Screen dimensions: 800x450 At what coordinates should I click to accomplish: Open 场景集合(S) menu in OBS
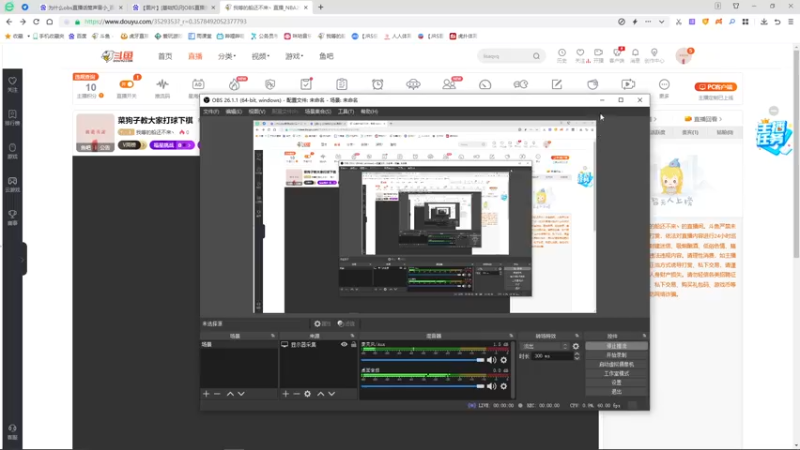[318, 111]
